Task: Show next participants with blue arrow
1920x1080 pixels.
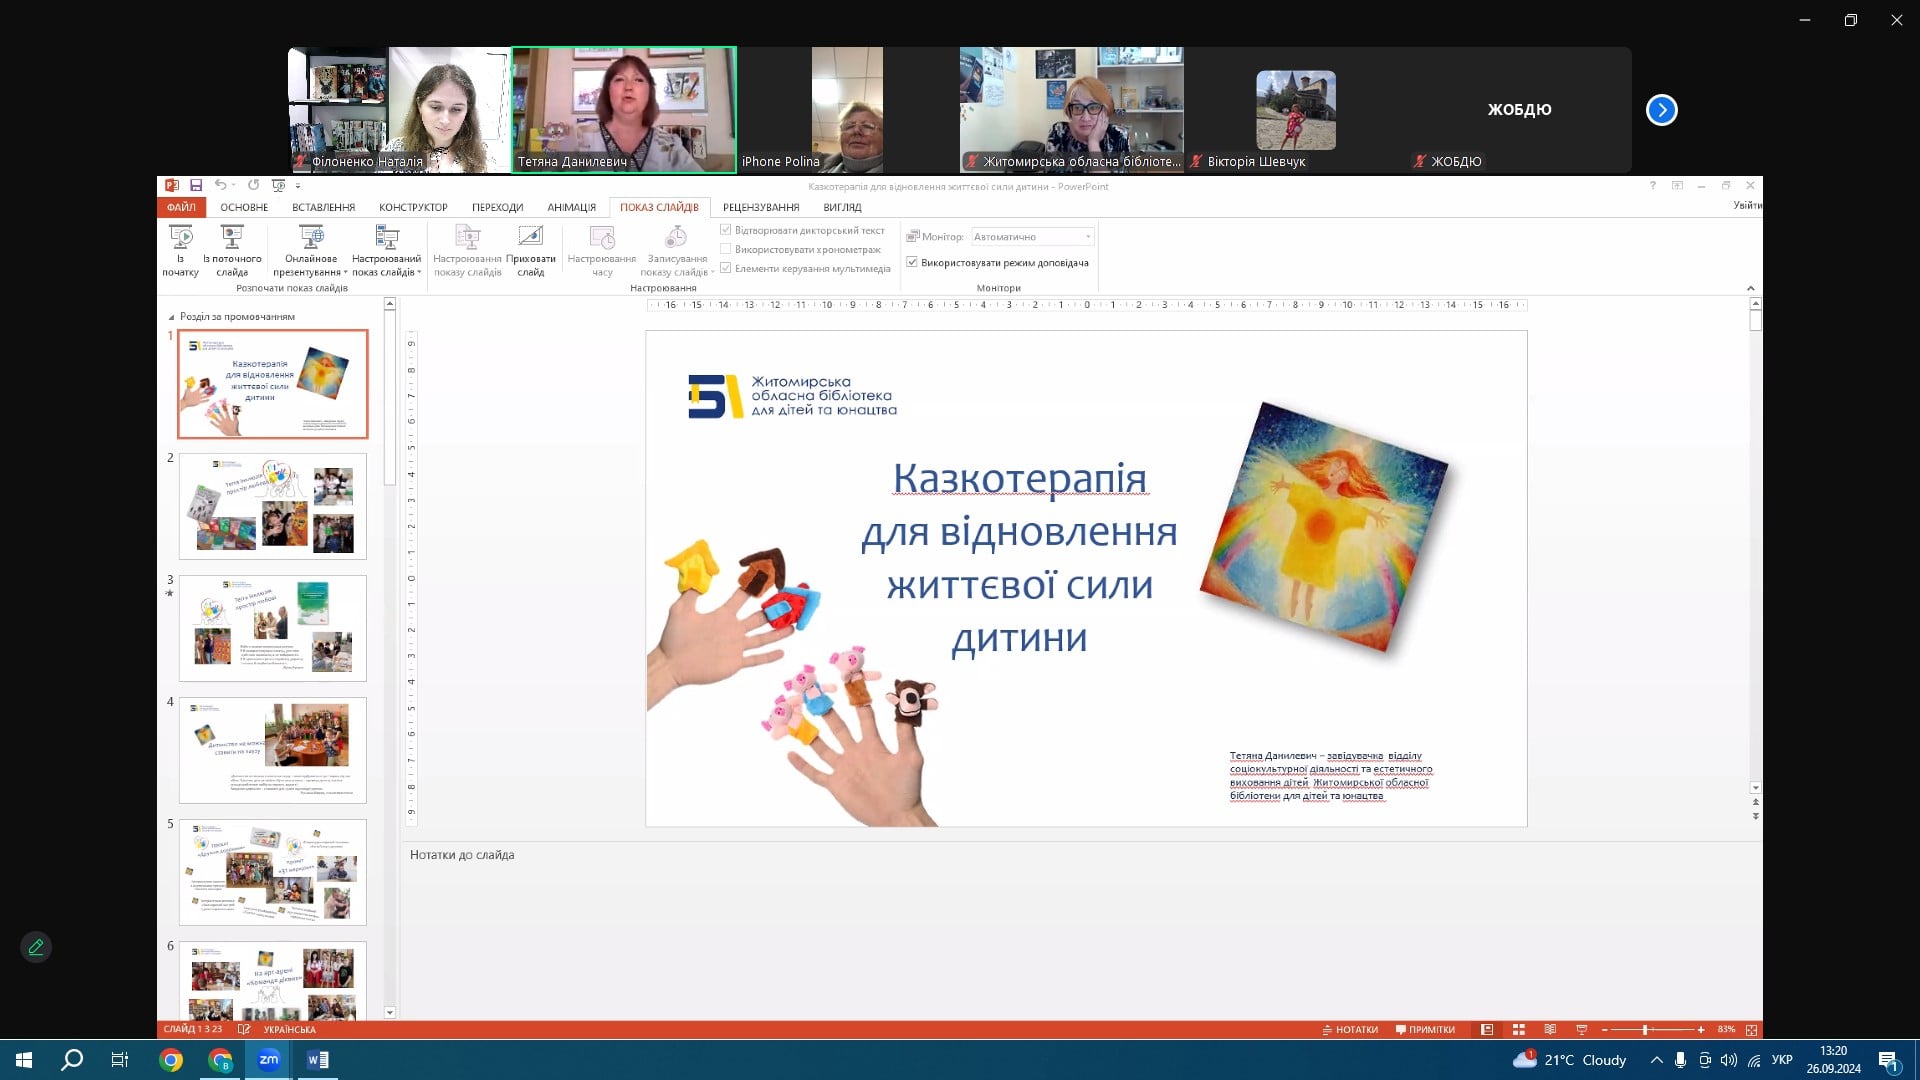Action: (x=1661, y=110)
